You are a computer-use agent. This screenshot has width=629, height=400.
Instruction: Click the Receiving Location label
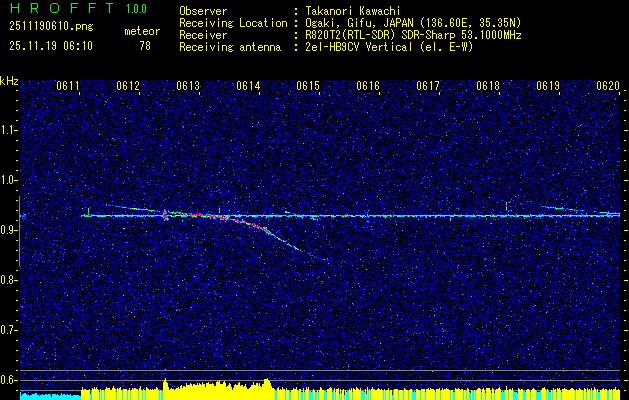click(x=233, y=23)
